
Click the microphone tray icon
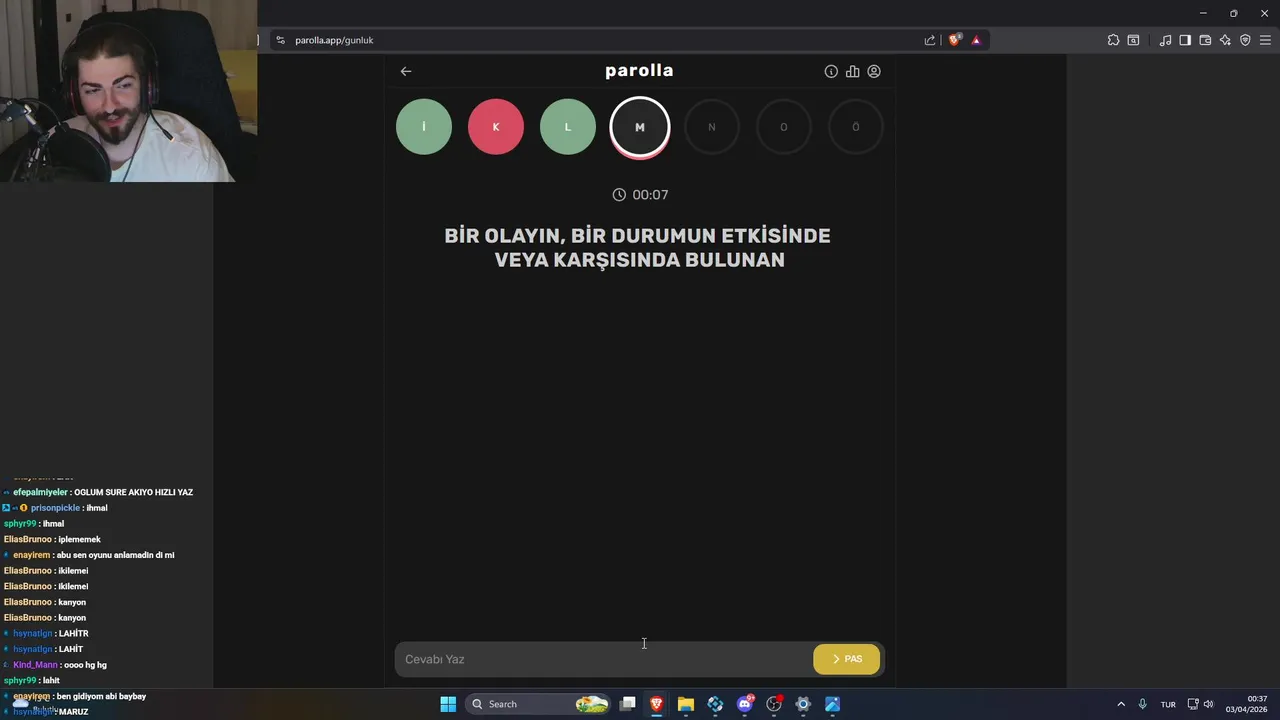[1142, 704]
